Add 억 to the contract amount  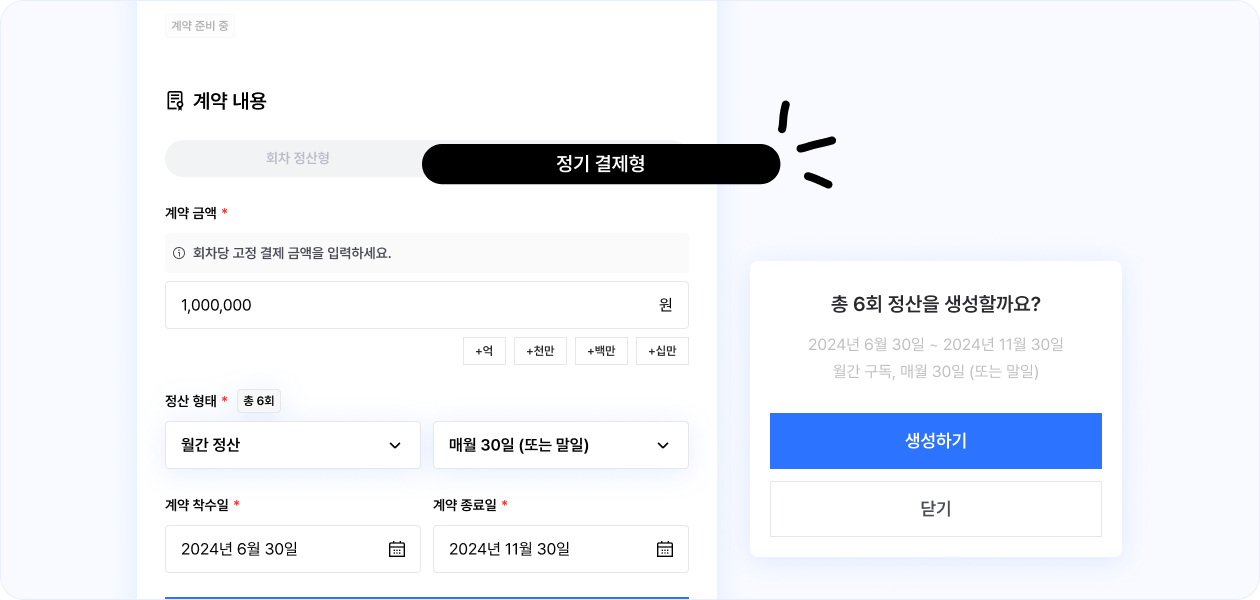[484, 351]
